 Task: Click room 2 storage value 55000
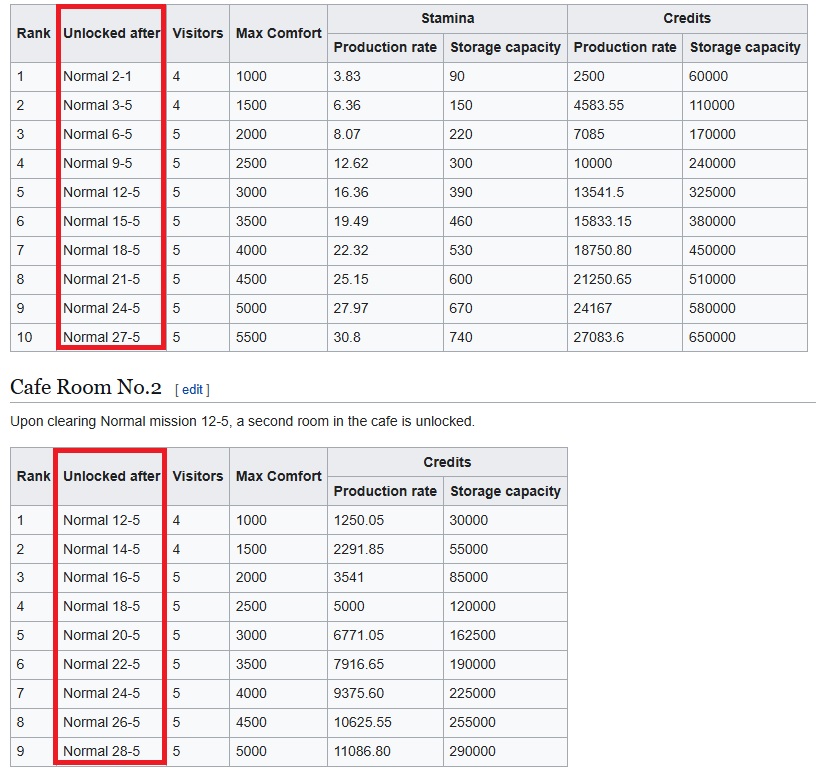tap(469, 549)
